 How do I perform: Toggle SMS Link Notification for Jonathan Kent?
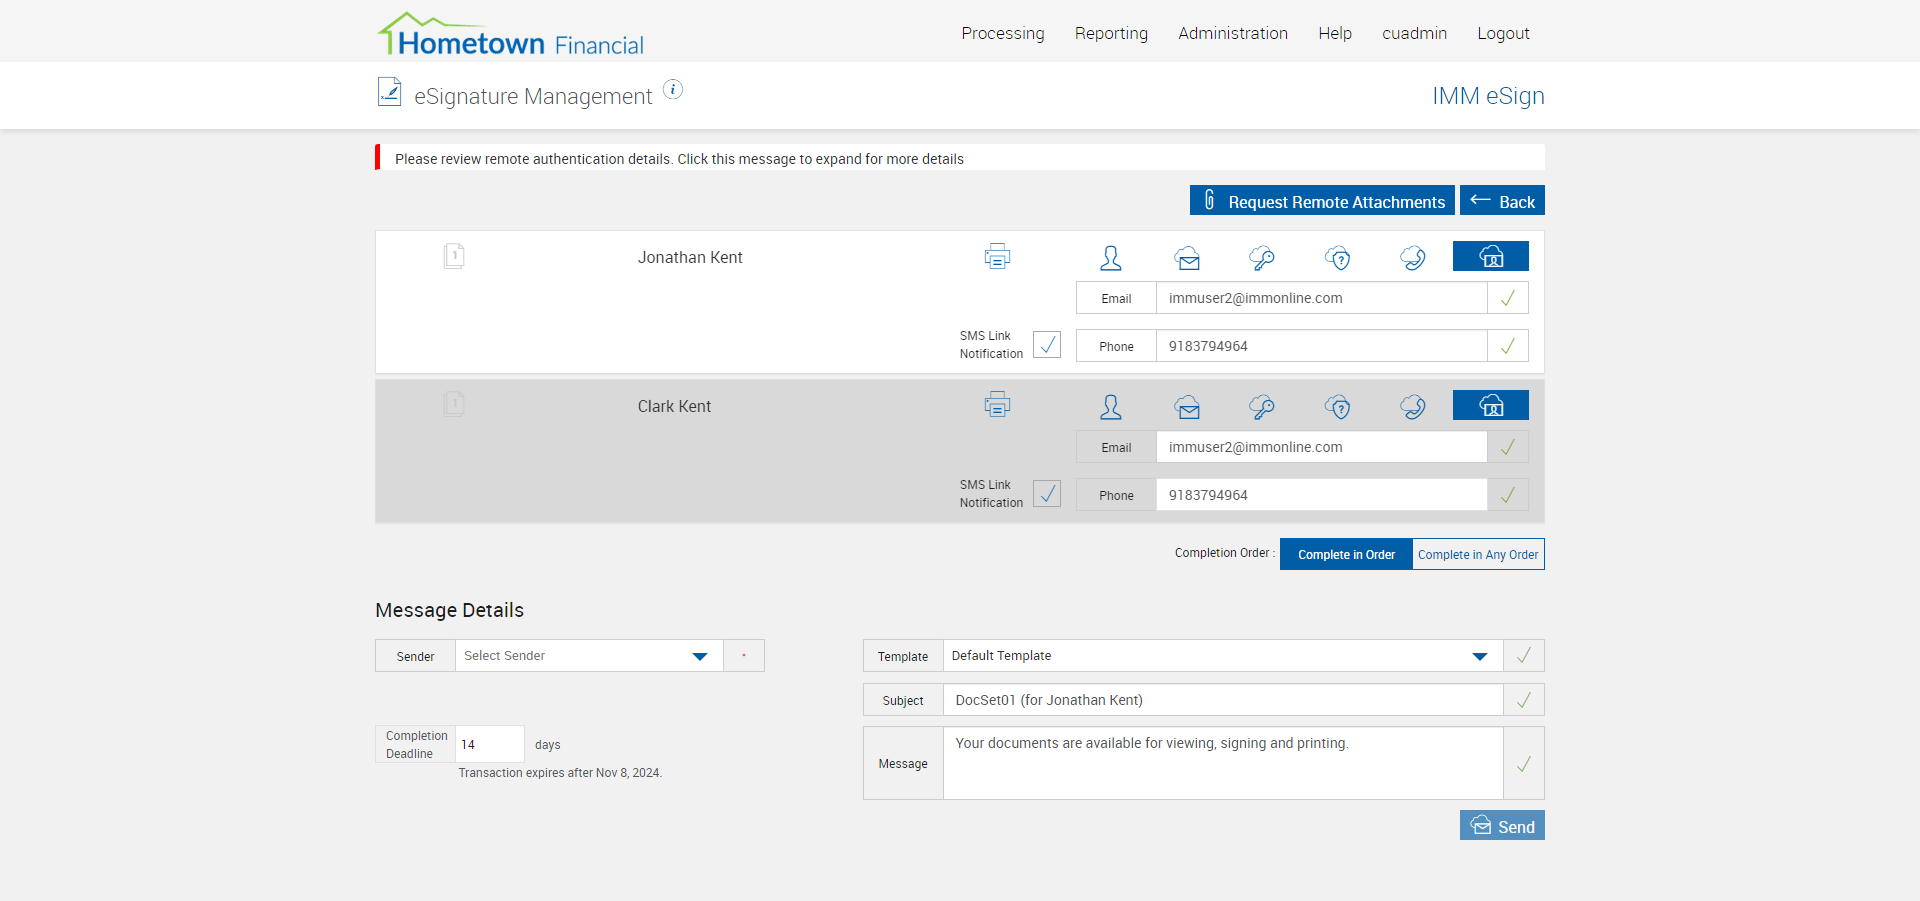click(1047, 345)
